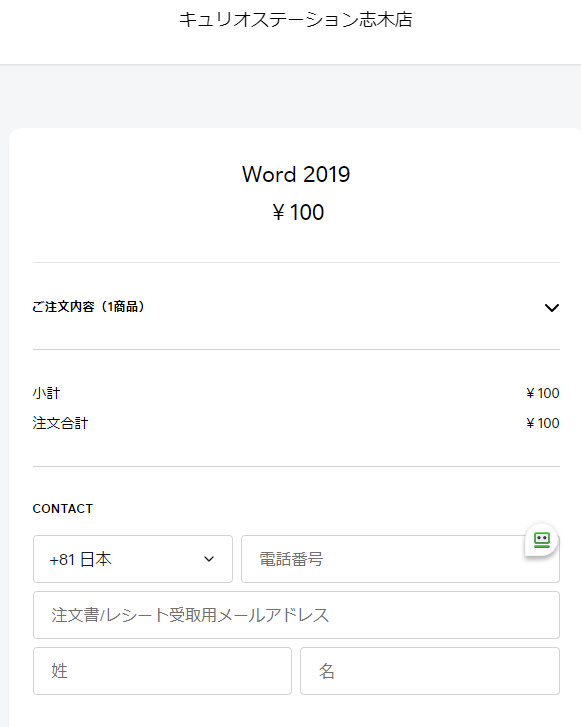Click the Word 2019 product title

tap(296, 175)
